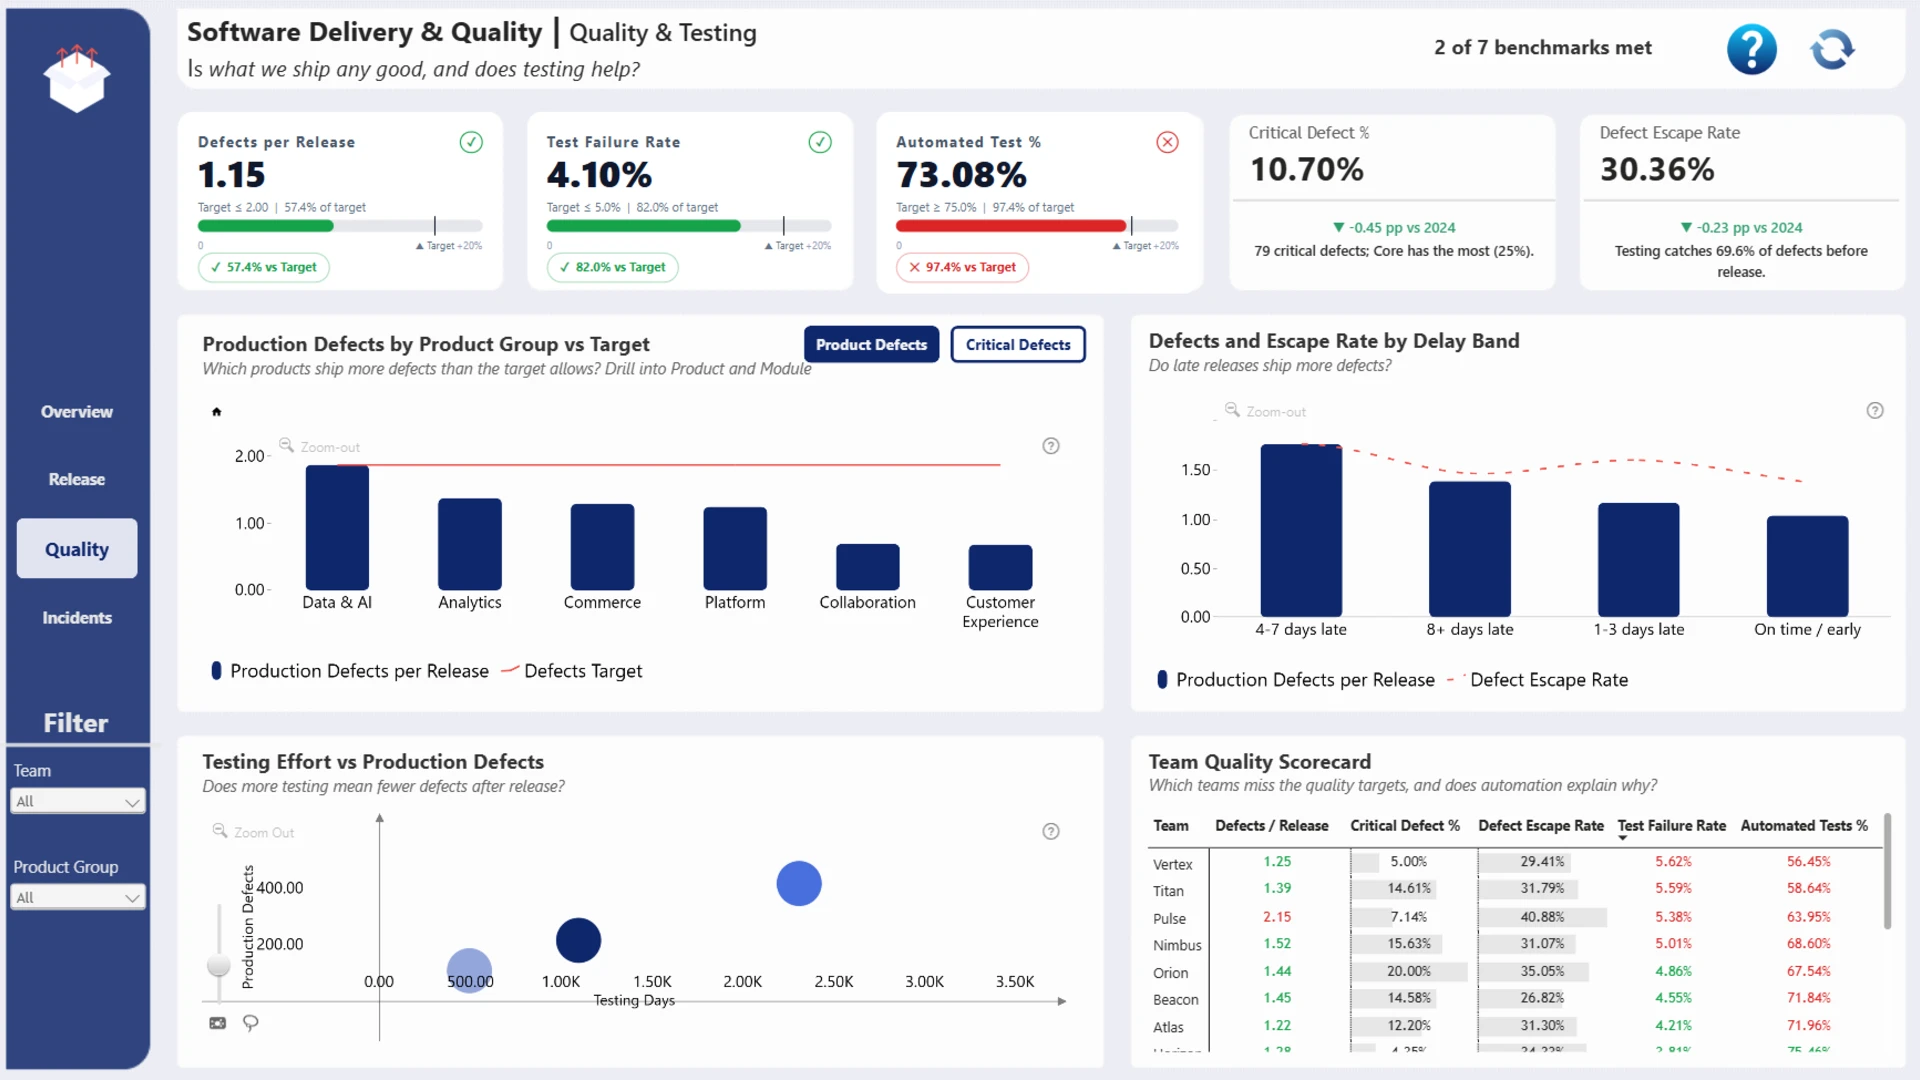Go to the Release page
Image resolution: width=1920 pixels, height=1080 pixels.
click(77, 480)
